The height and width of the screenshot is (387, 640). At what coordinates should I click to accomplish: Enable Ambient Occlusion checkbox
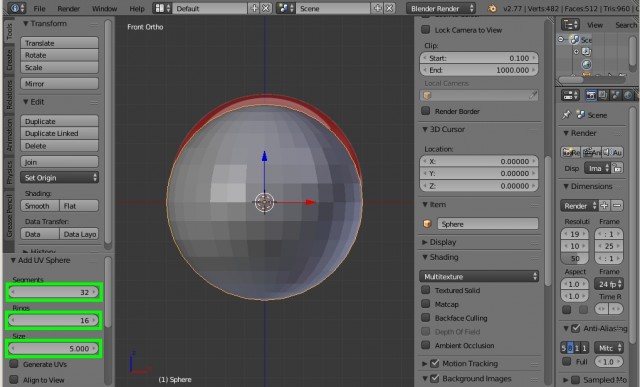pyautogui.click(x=426, y=345)
